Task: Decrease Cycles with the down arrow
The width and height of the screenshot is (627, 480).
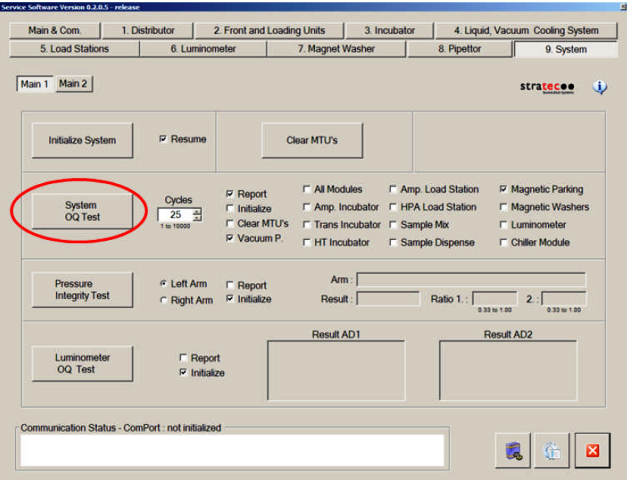Action: point(197,218)
